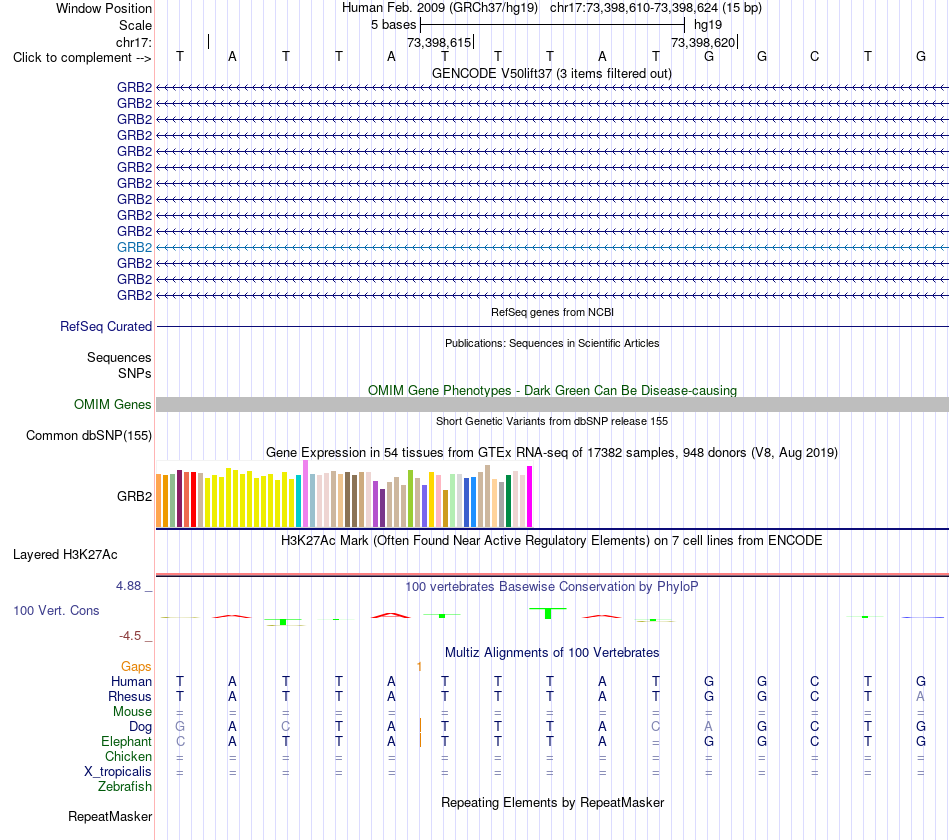Click the C base in the complement sequence row
The width and height of the screenshot is (950, 840).
[814, 56]
